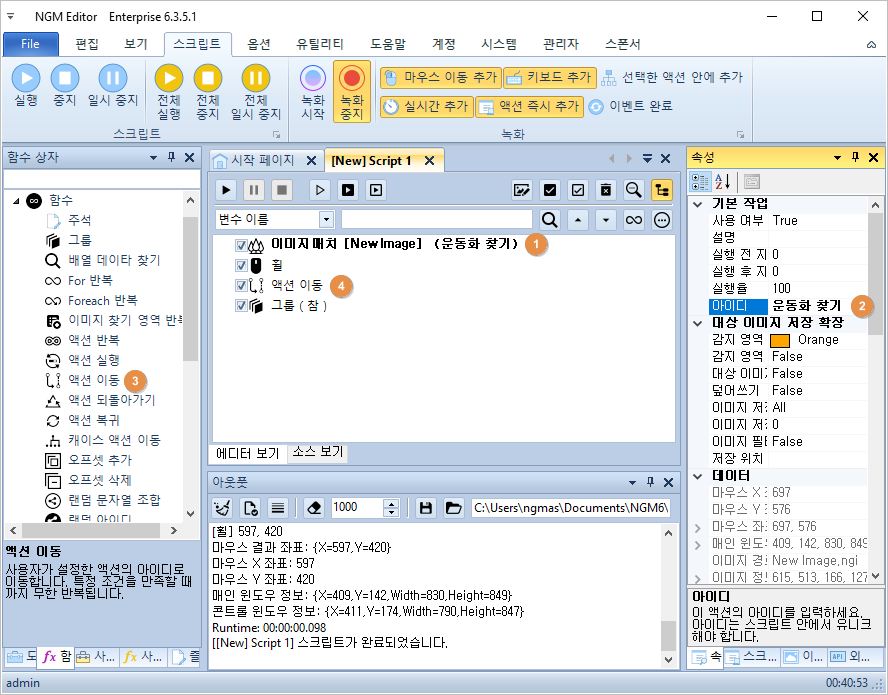The width and height of the screenshot is (888, 695).
Task: Click the 실시간 추가 button
Action: pos(426,106)
